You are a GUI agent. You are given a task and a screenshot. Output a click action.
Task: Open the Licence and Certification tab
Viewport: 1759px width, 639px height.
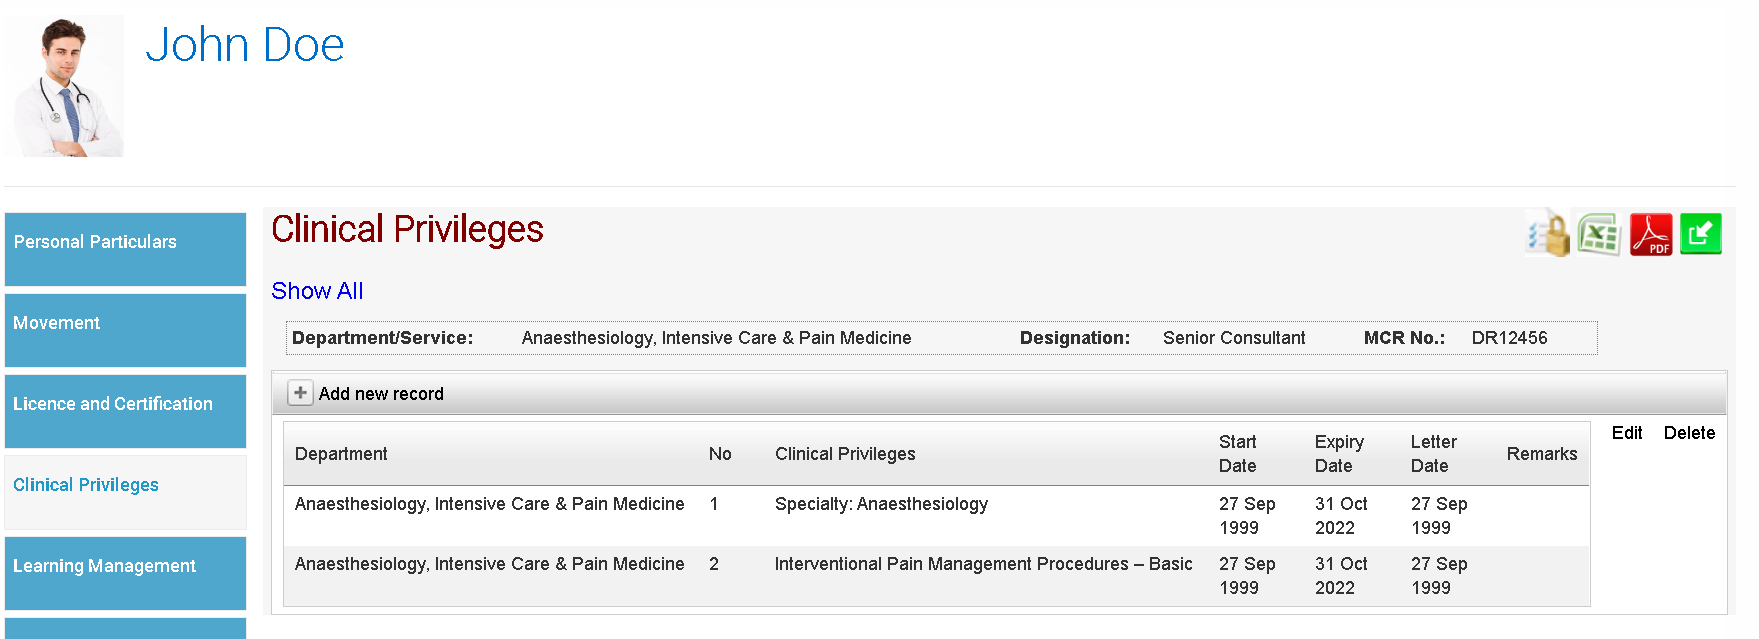(125, 411)
